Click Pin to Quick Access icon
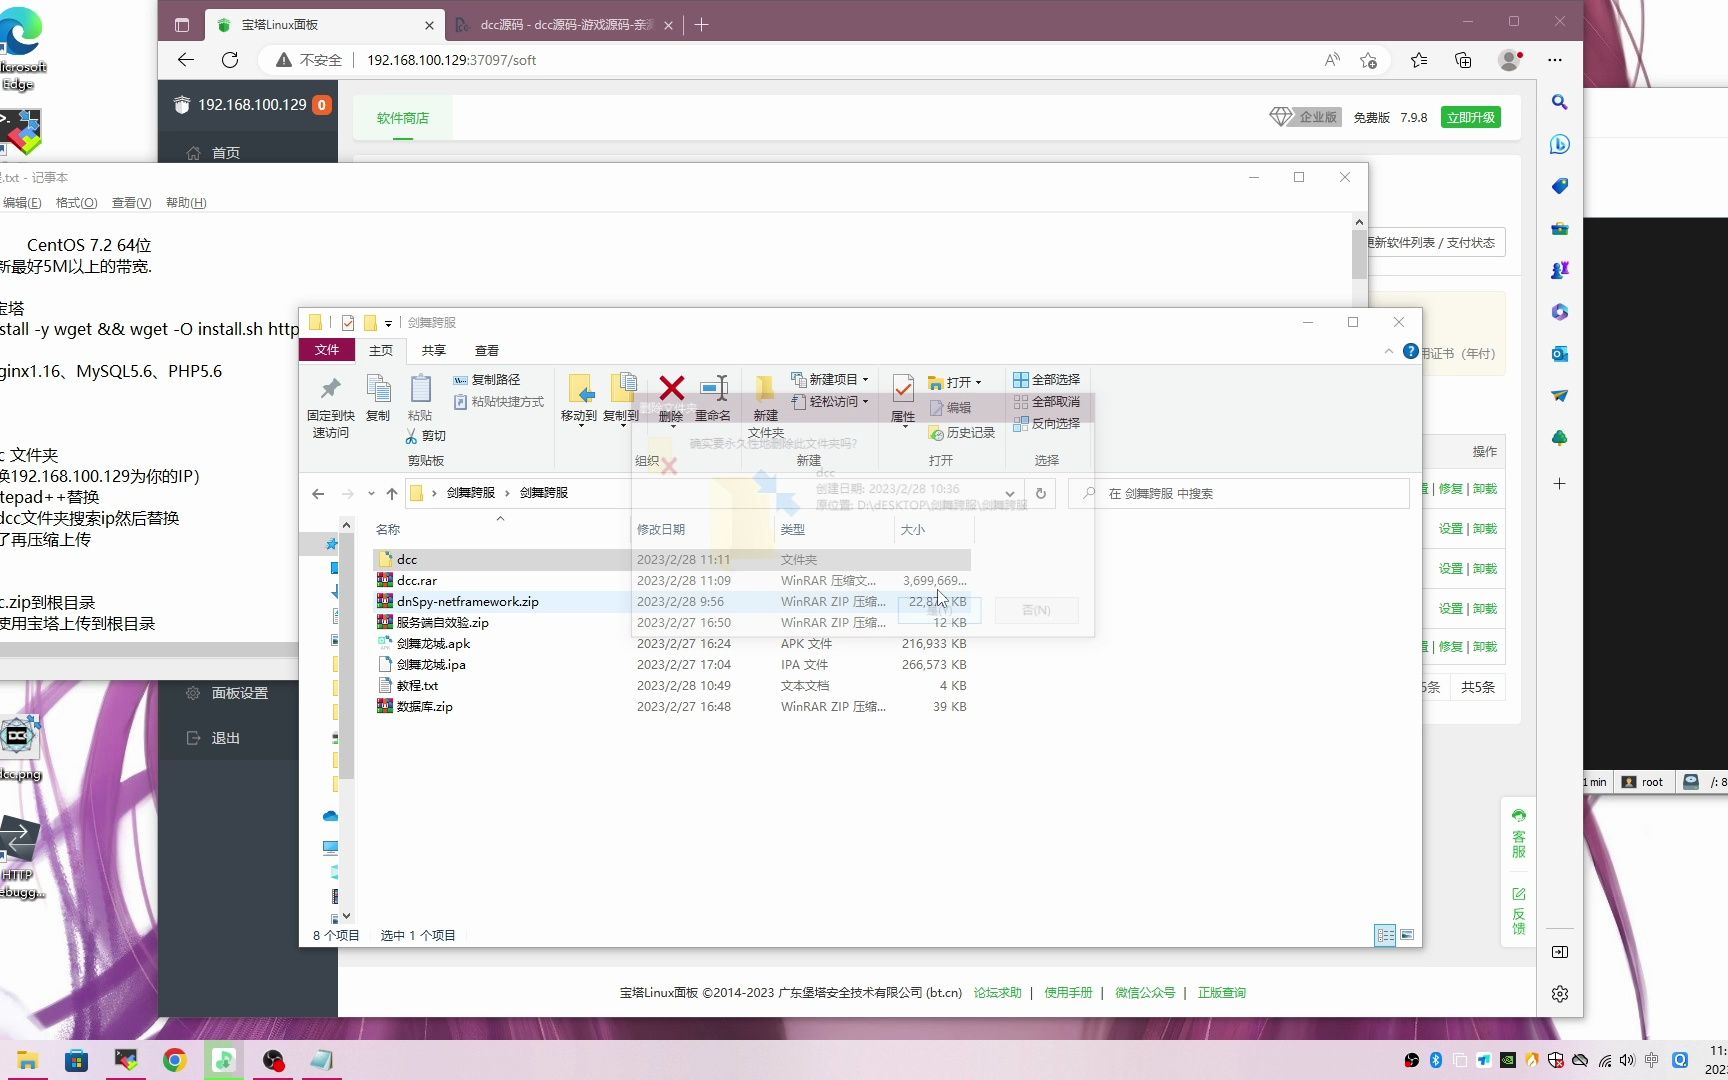This screenshot has width=1728, height=1080. coord(330,406)
